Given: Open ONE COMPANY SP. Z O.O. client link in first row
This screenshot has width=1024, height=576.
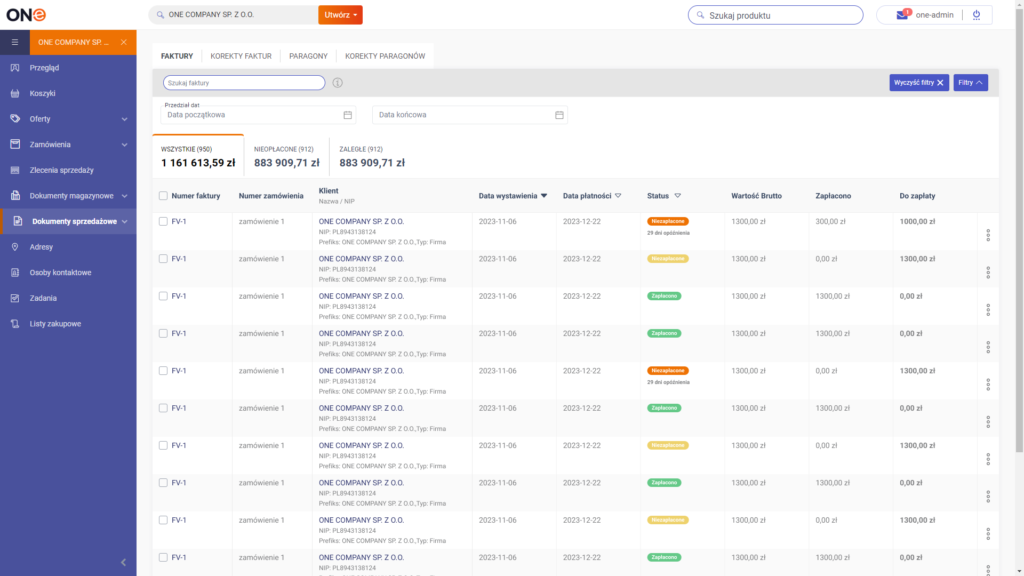Looking at the screenshot, I should click(361, 221).
